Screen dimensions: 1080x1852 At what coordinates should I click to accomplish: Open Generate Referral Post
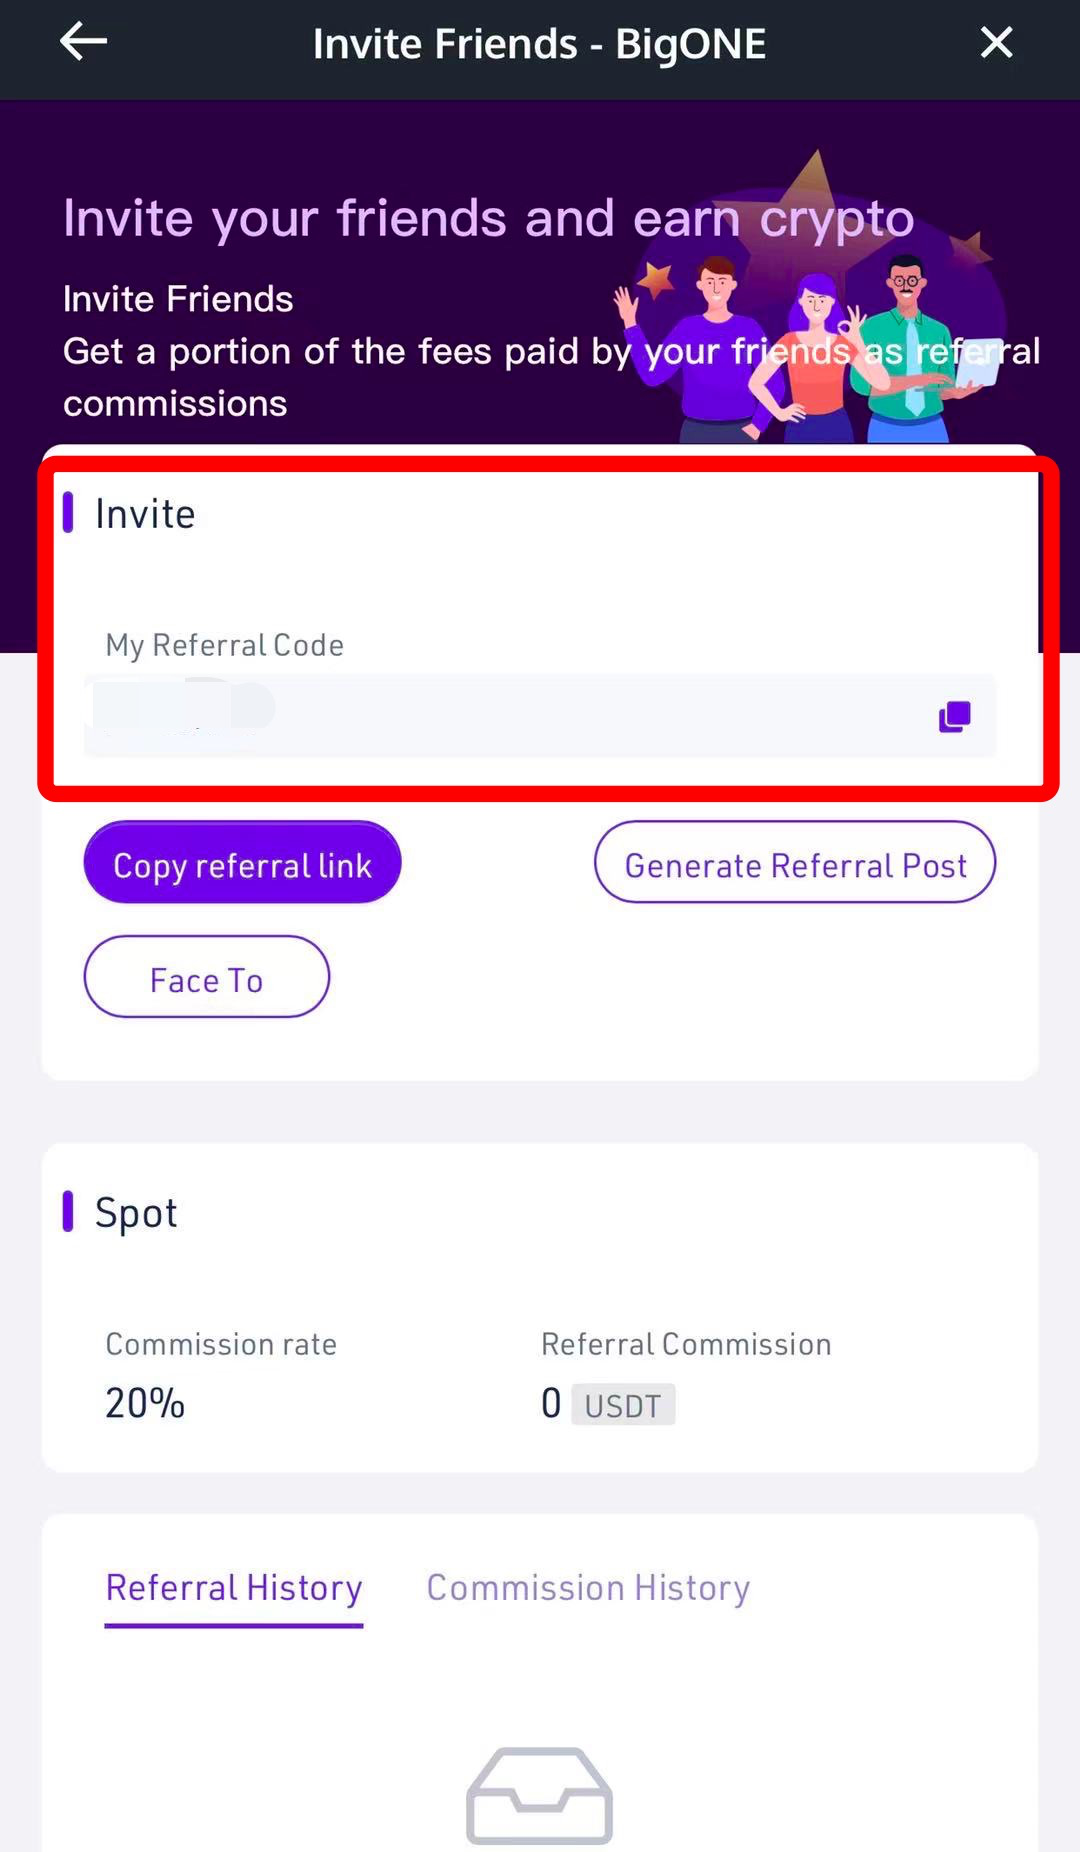tap(794, 862)
